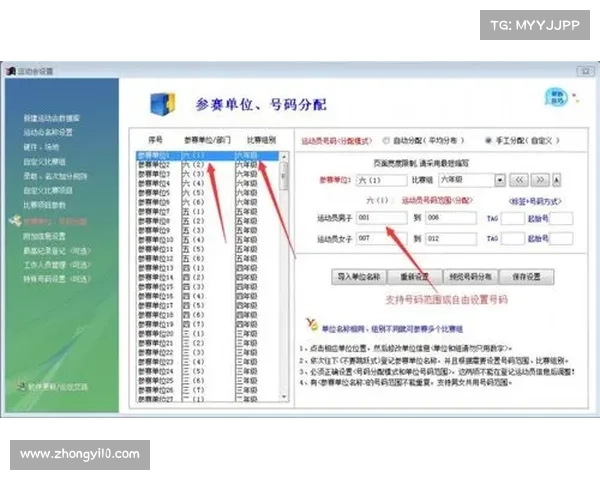Go to next unit with >> button
The height and width of the screenshot is (480, 600).
(540, 180)
